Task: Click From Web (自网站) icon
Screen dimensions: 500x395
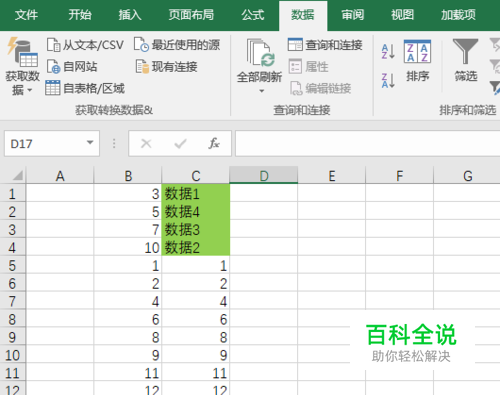Action: click(x=53, y=67)
